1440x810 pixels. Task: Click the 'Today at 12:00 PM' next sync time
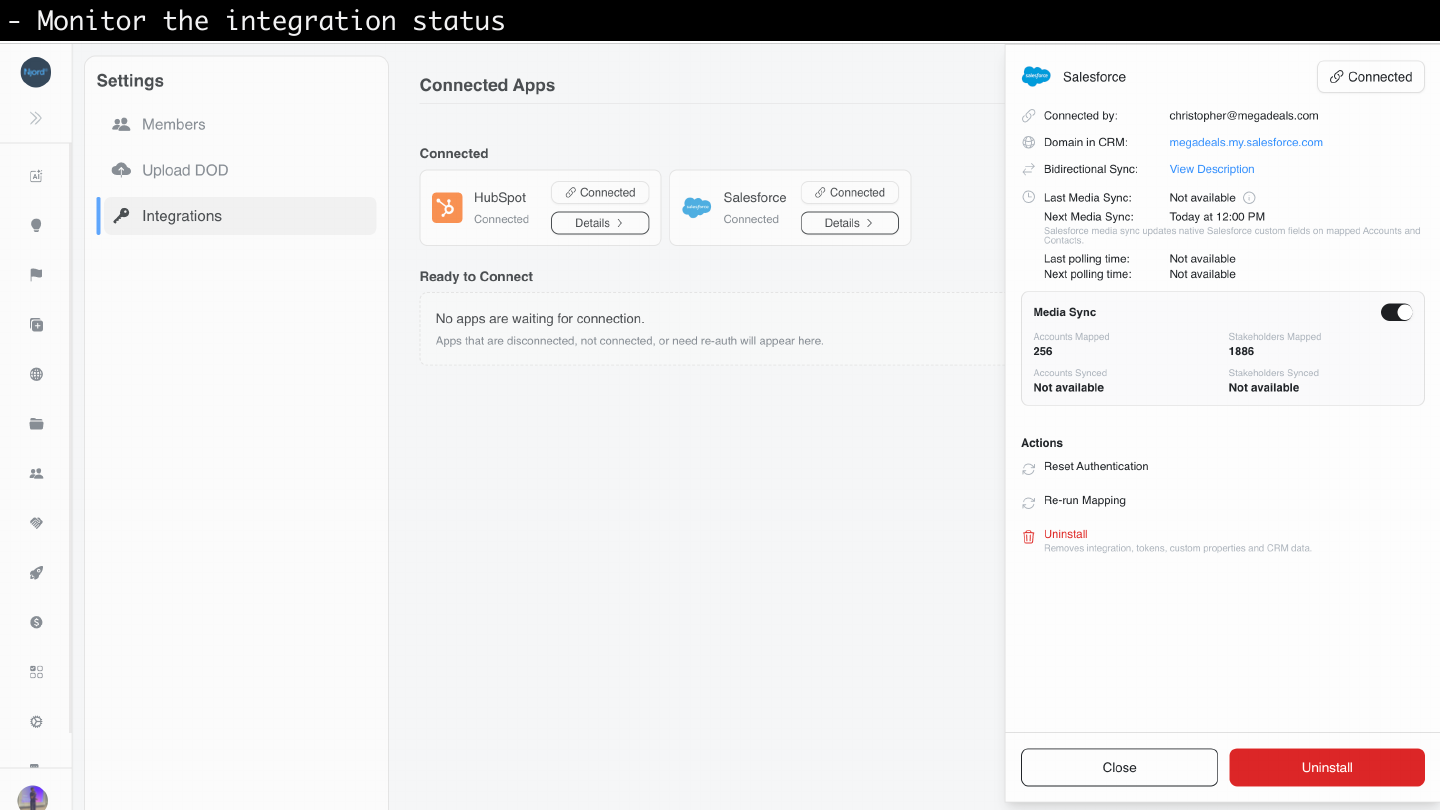pos(1217,216)
